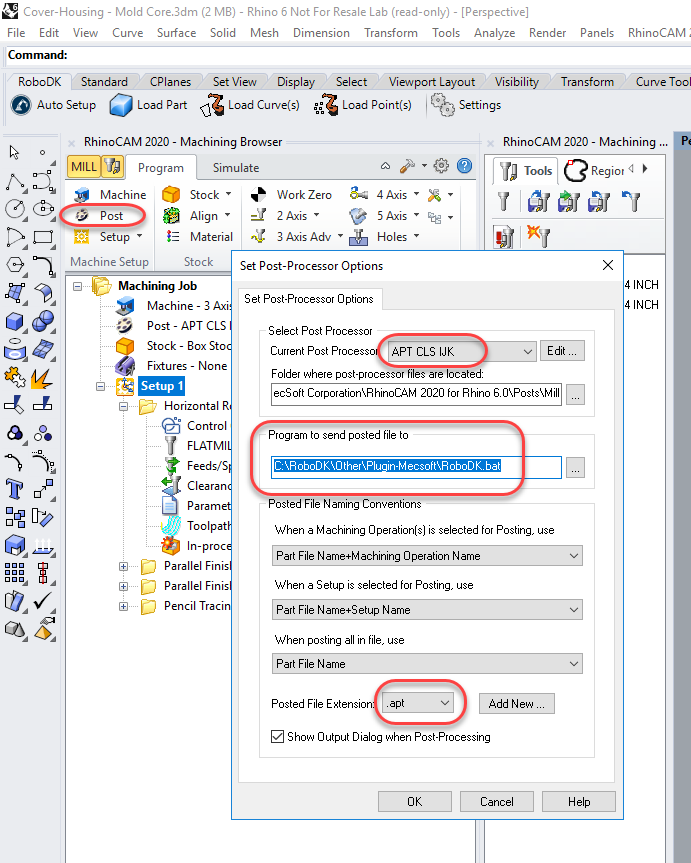691x863 pixels.
Task: Expand the first Parallel Finishing tree node
Action: (124, 566)
